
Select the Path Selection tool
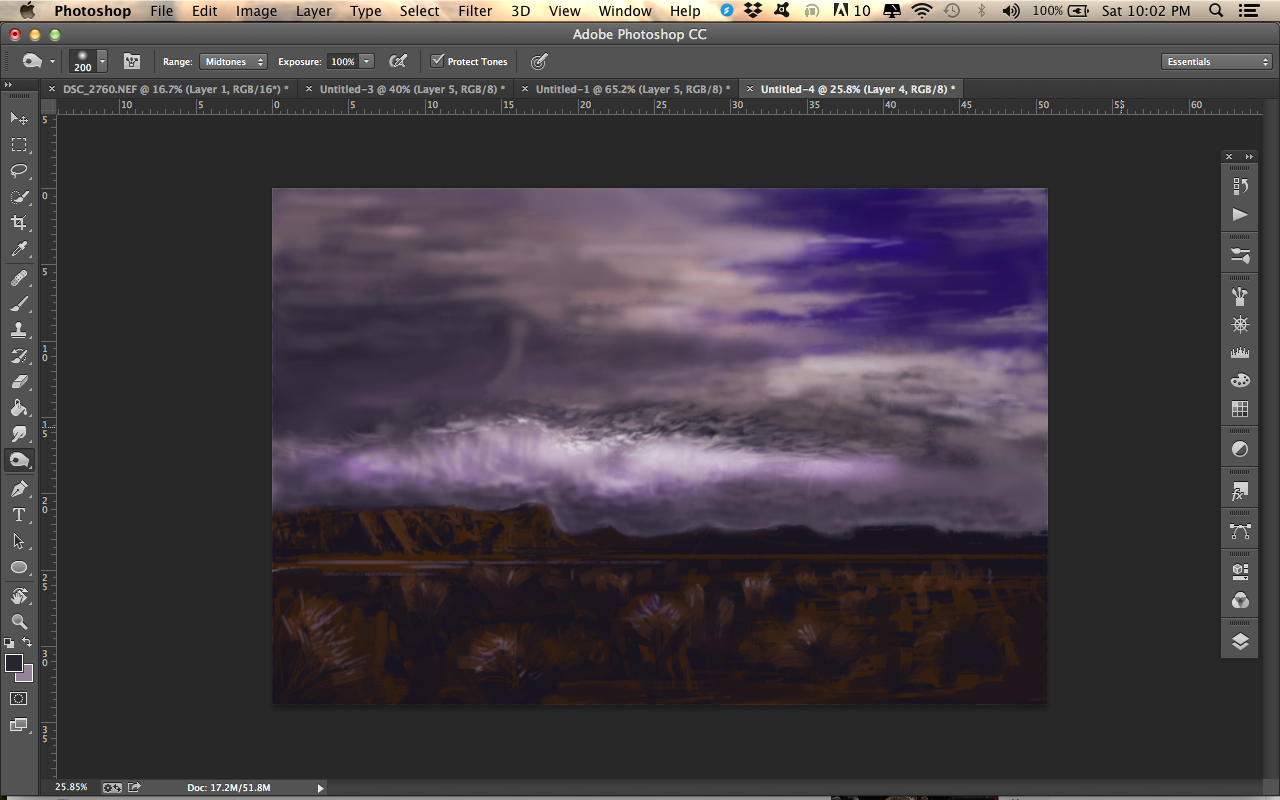point(19,541)
